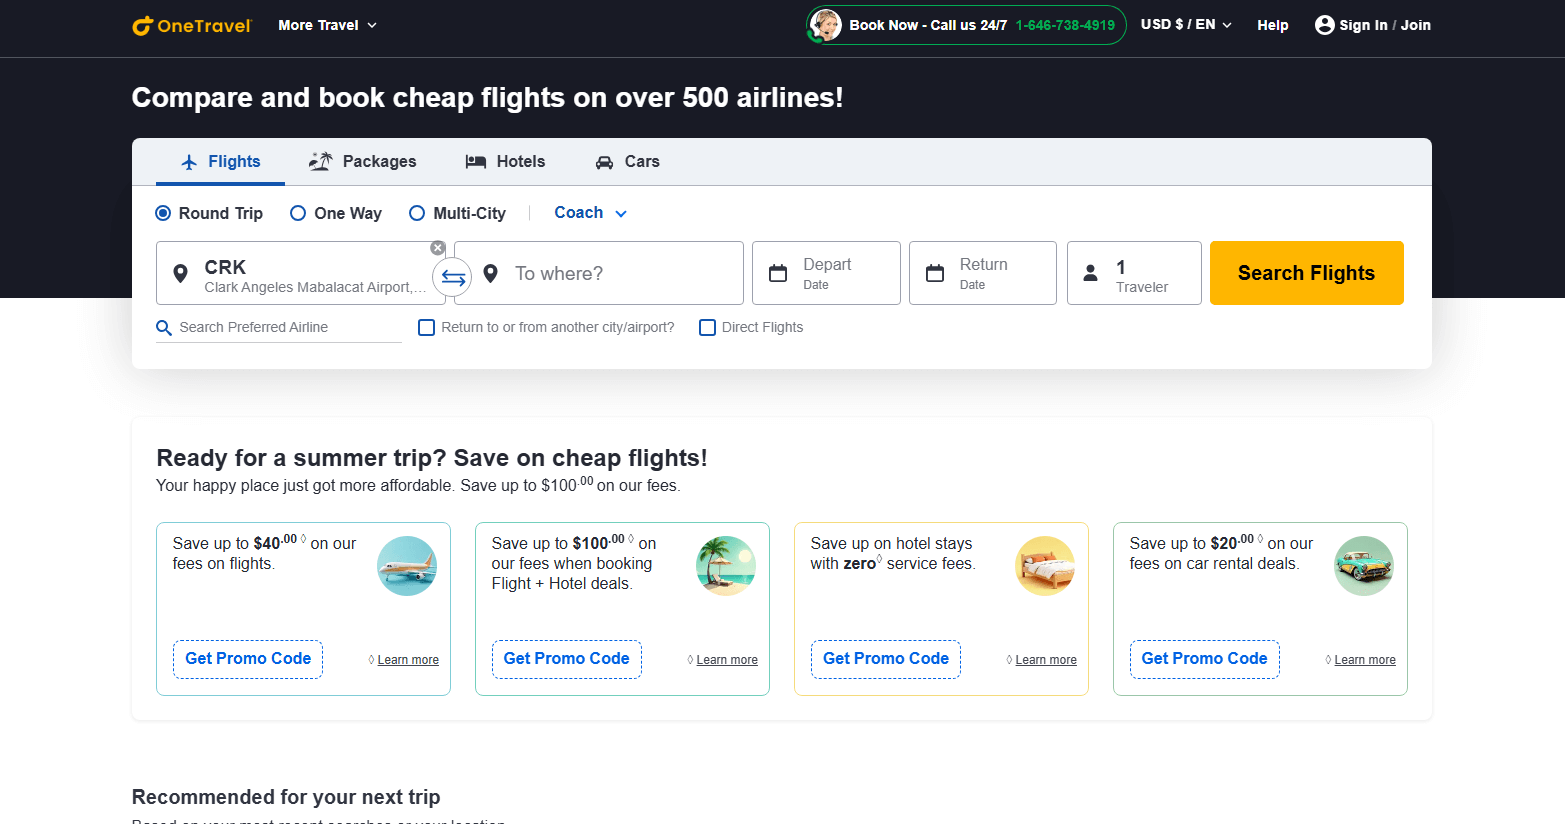Click the magnifier icon for Preferred Airline search
Screen dimensions: 1565x824
164,328
